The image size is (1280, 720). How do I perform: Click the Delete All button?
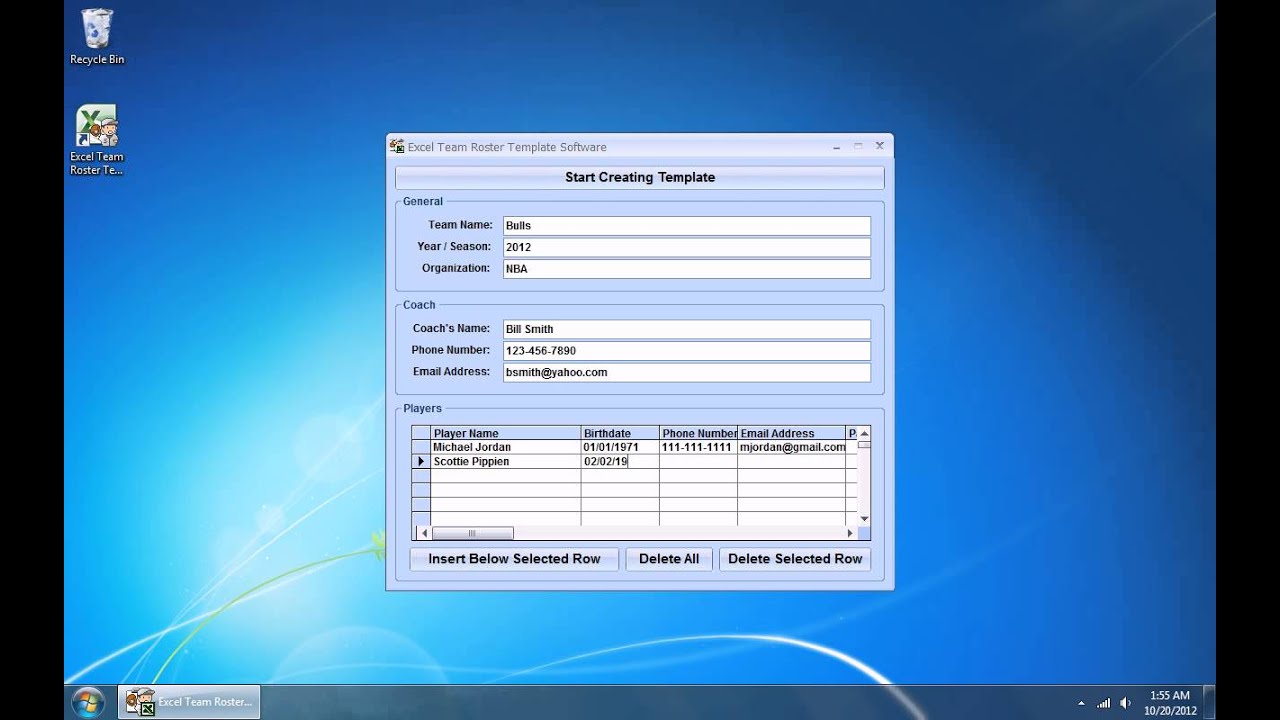click(669, 559)
